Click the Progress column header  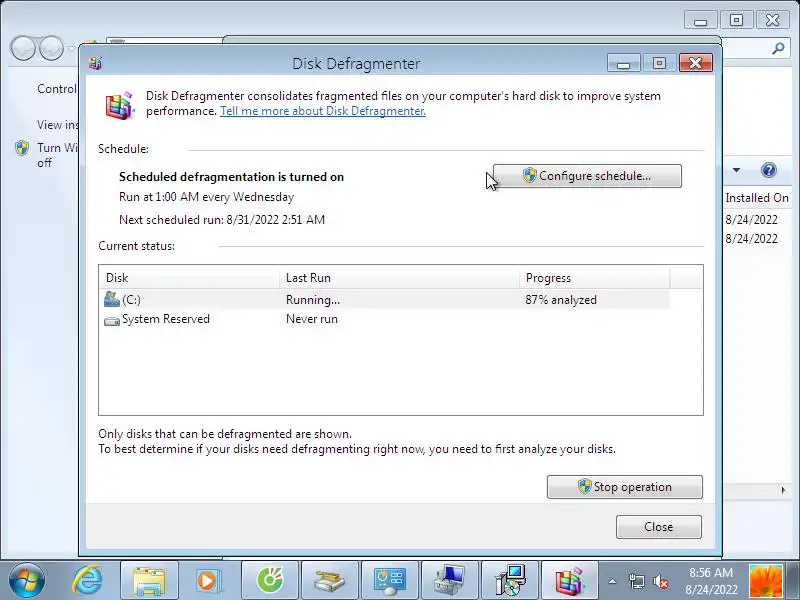point(594,278)
